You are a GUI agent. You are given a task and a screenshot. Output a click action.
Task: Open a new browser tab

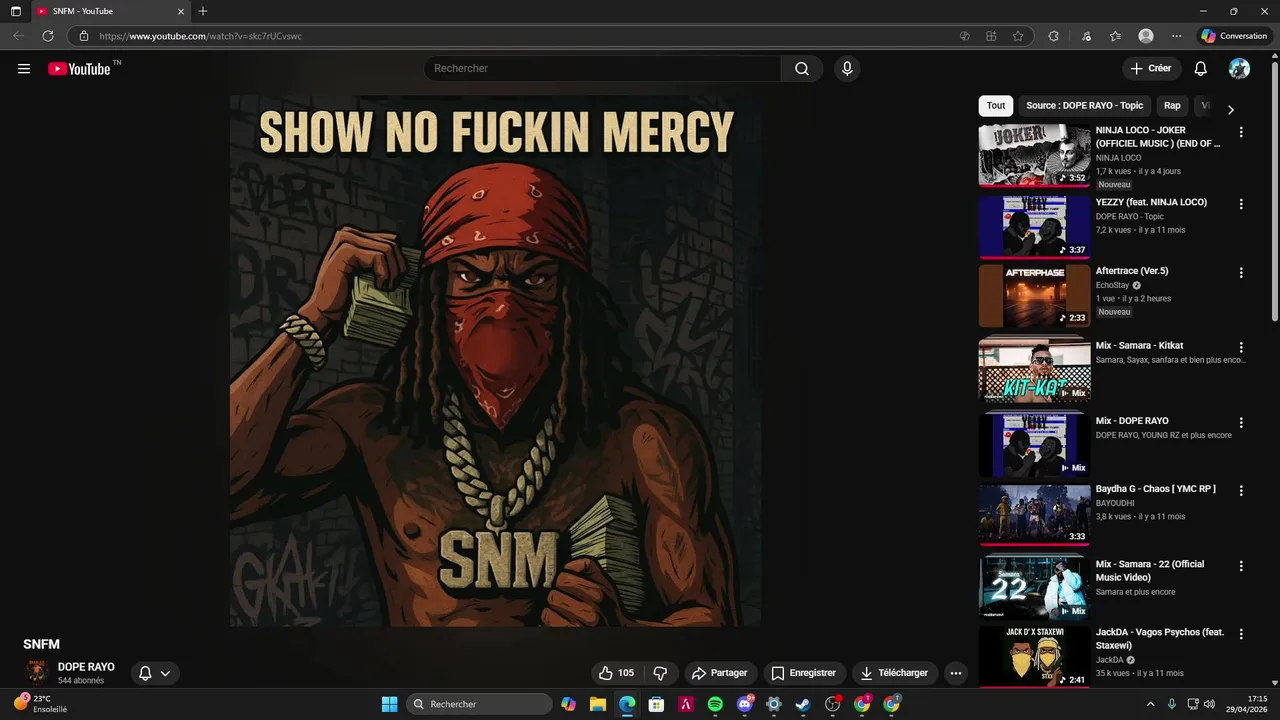pos(203,11)
